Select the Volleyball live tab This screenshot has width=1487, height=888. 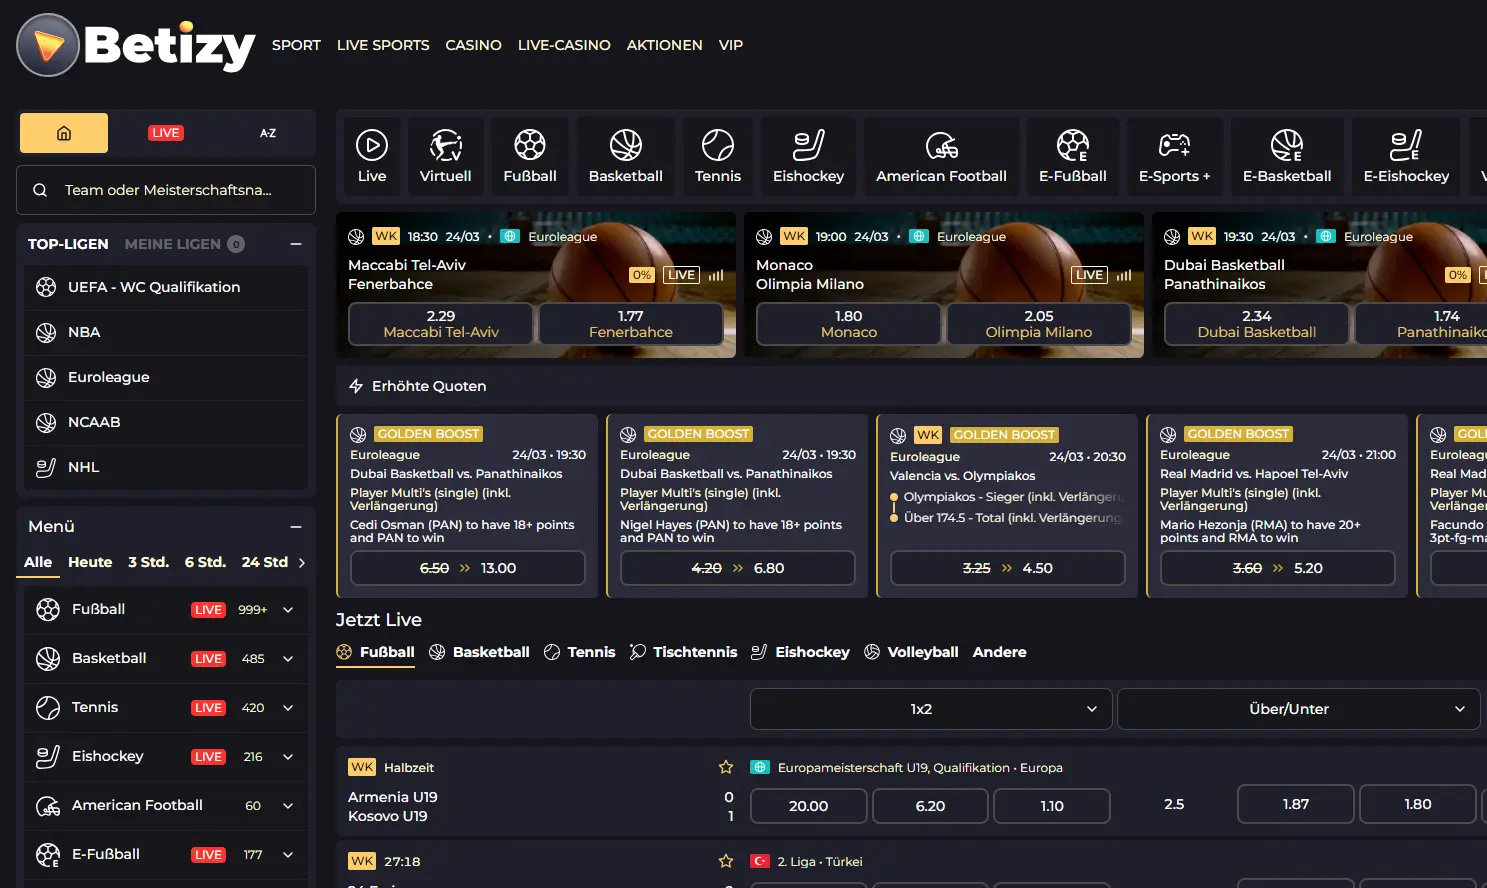tap(911, 652)
